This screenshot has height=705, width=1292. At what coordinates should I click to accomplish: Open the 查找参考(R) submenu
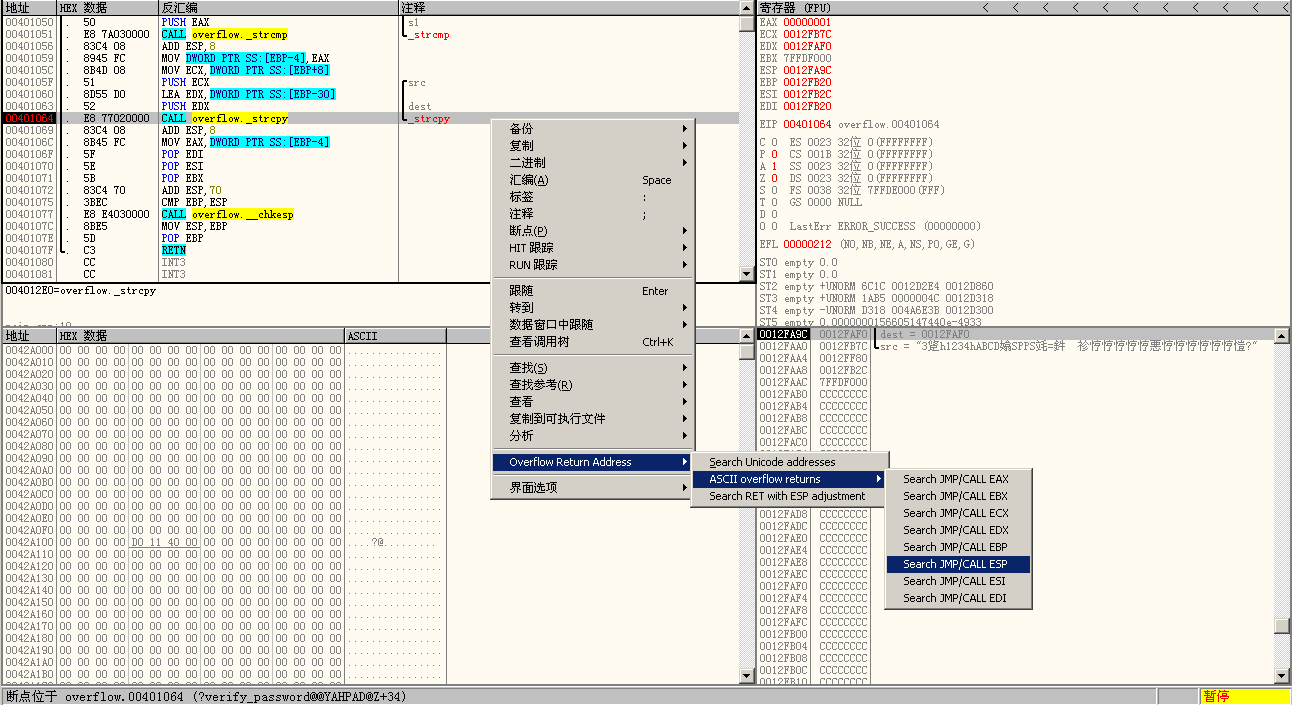click(594, 385)
